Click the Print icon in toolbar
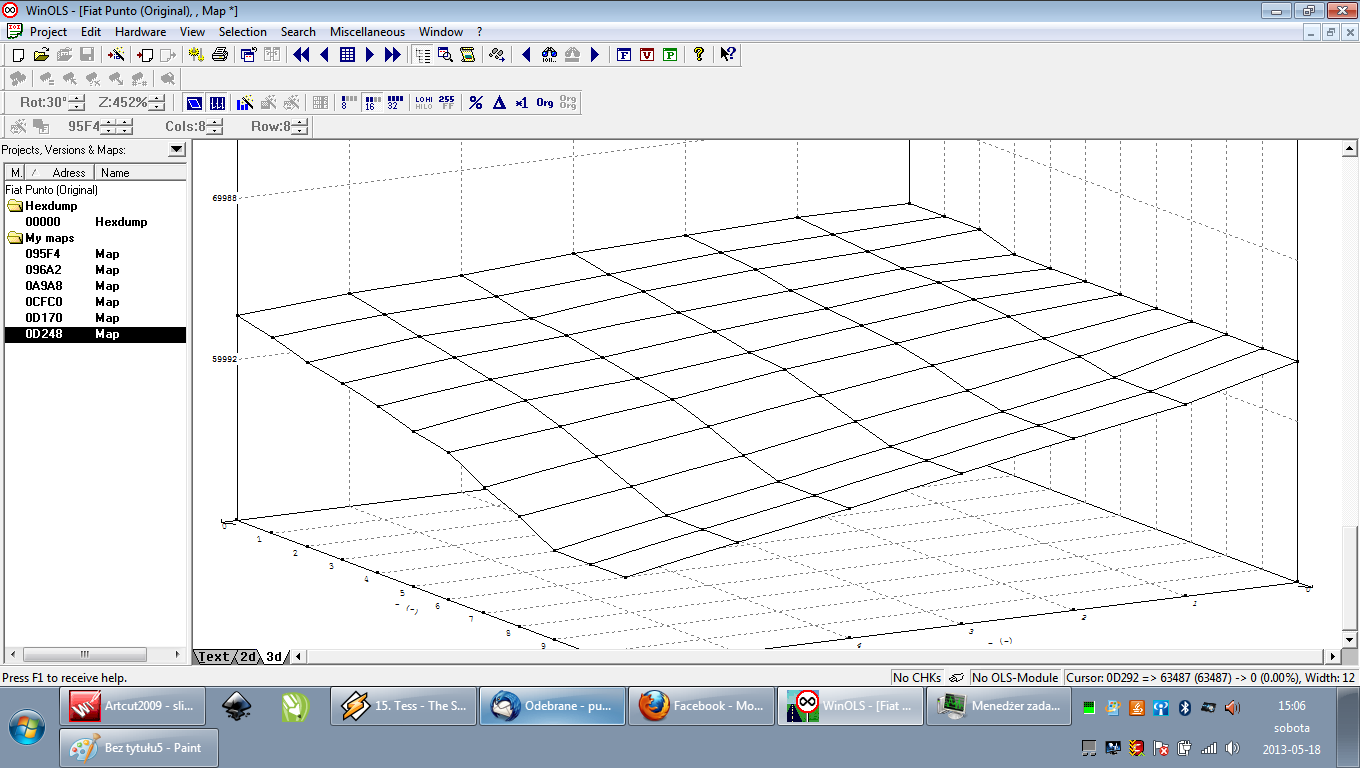1360x768 pixels. 220,55
